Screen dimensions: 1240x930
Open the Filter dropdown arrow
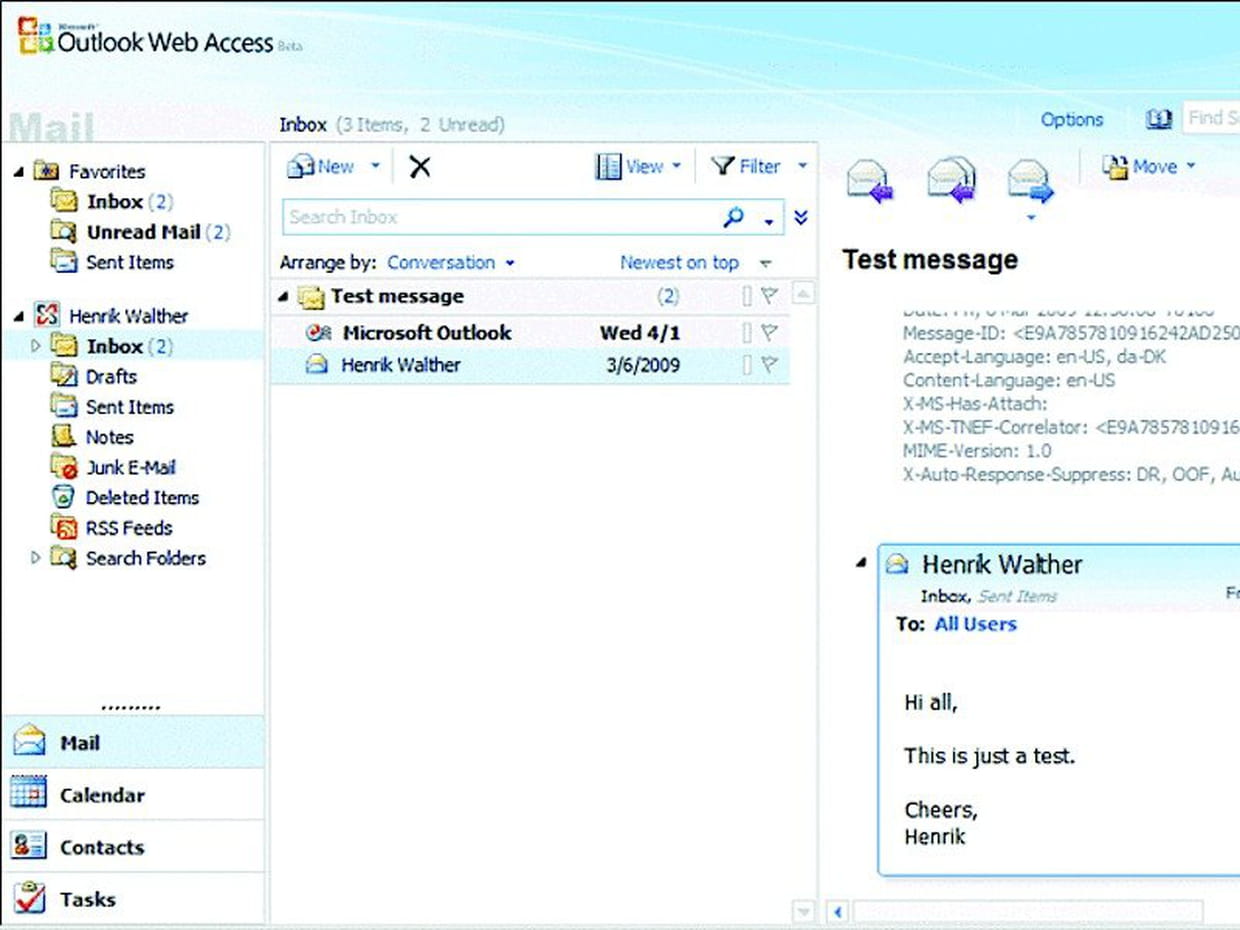(x=801, y=166)
